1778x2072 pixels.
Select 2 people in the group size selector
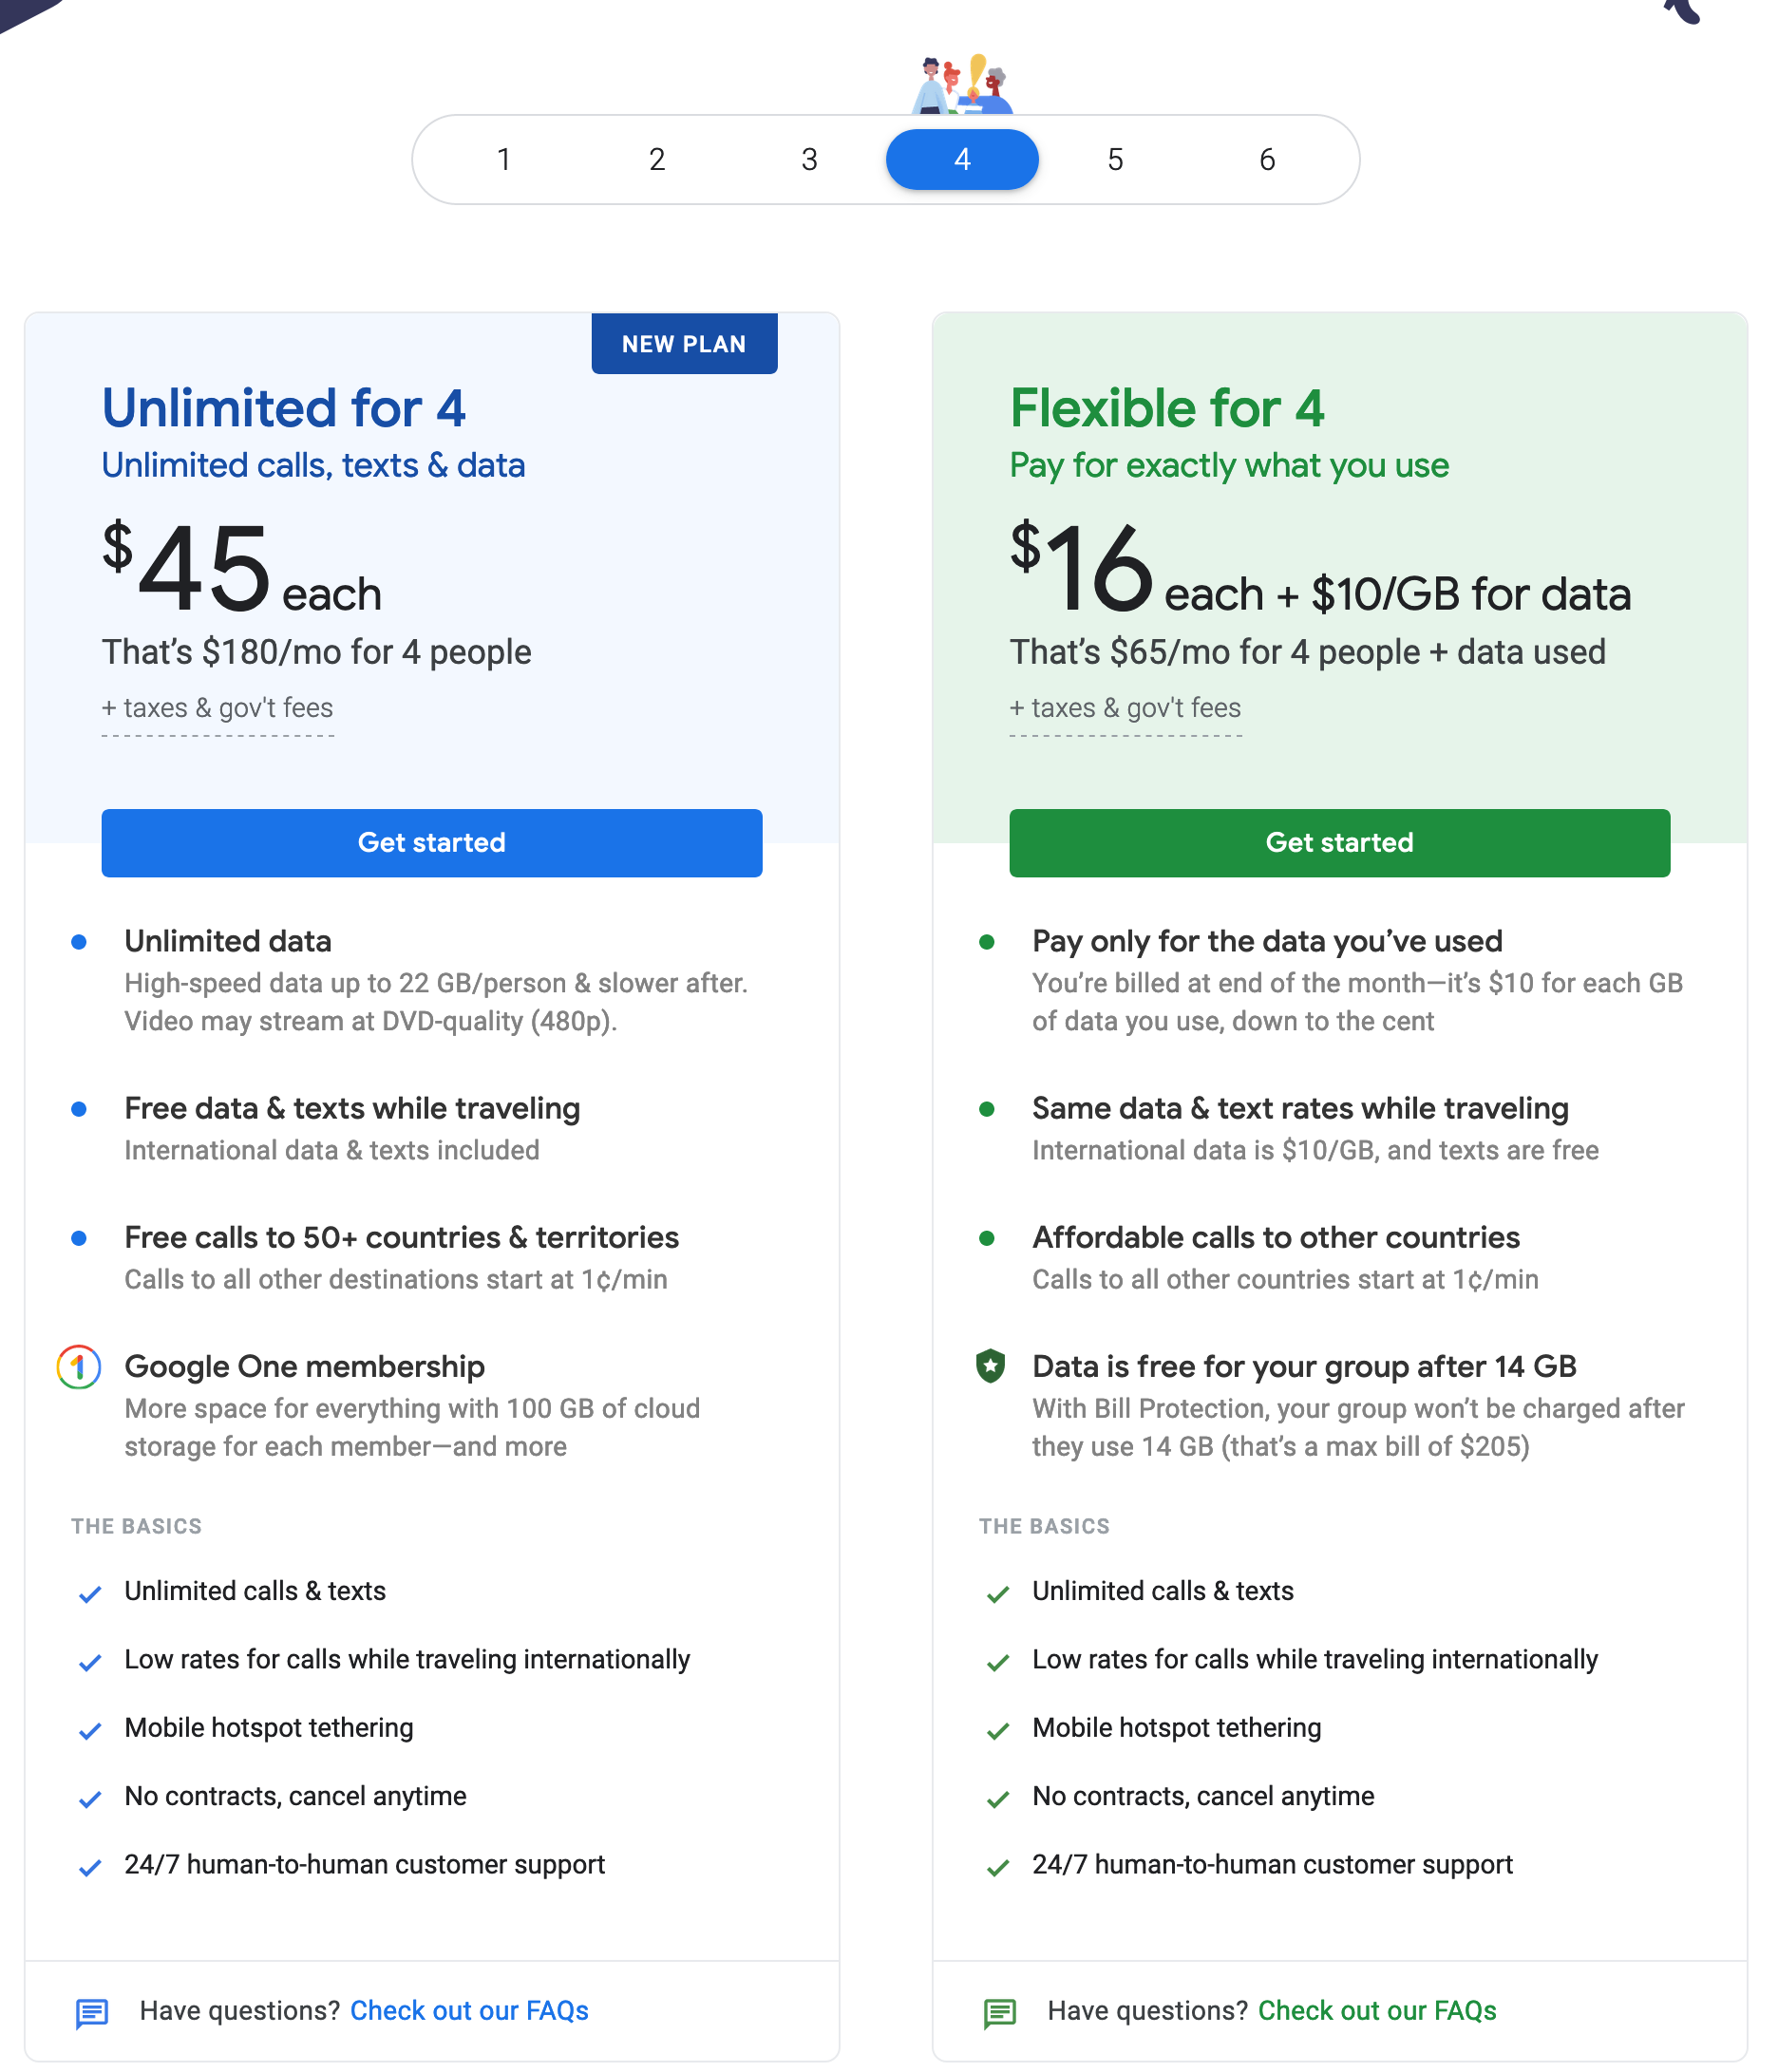point(657,159)
